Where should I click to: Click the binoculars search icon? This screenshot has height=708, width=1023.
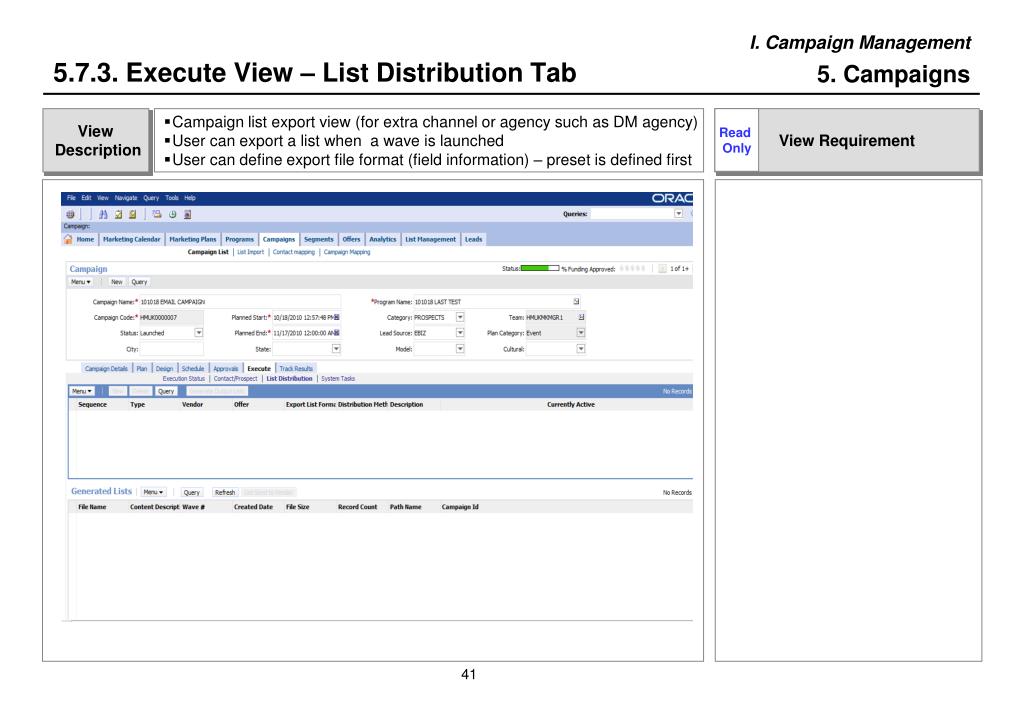(103, 214)
